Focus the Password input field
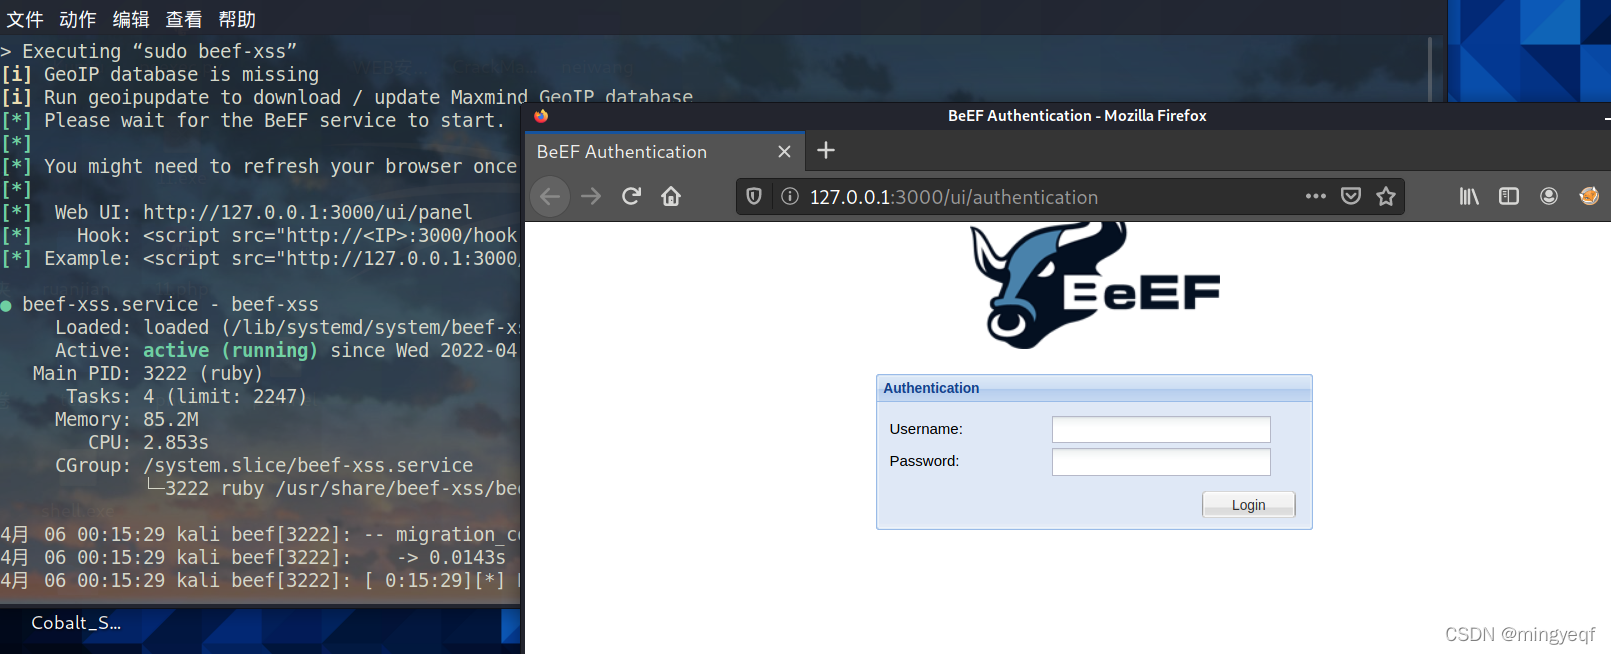 (x=1161, y=462)
